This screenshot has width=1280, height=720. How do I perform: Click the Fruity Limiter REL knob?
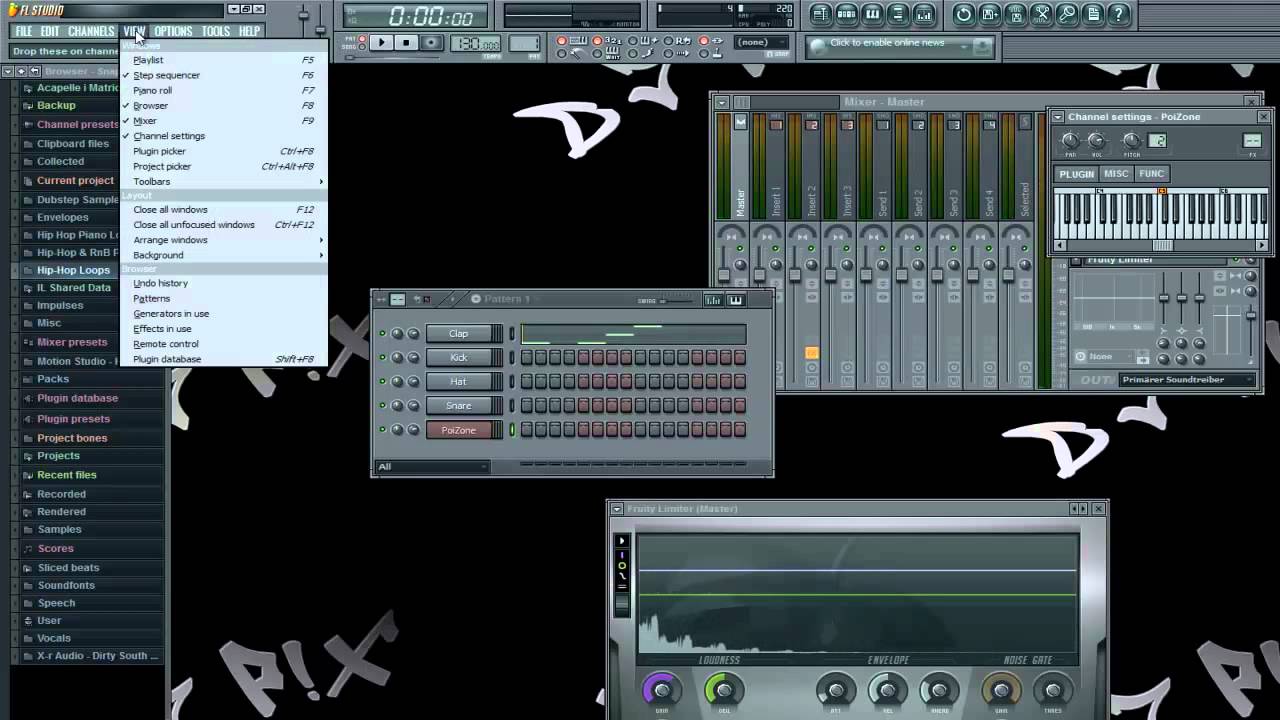point(887,690)
